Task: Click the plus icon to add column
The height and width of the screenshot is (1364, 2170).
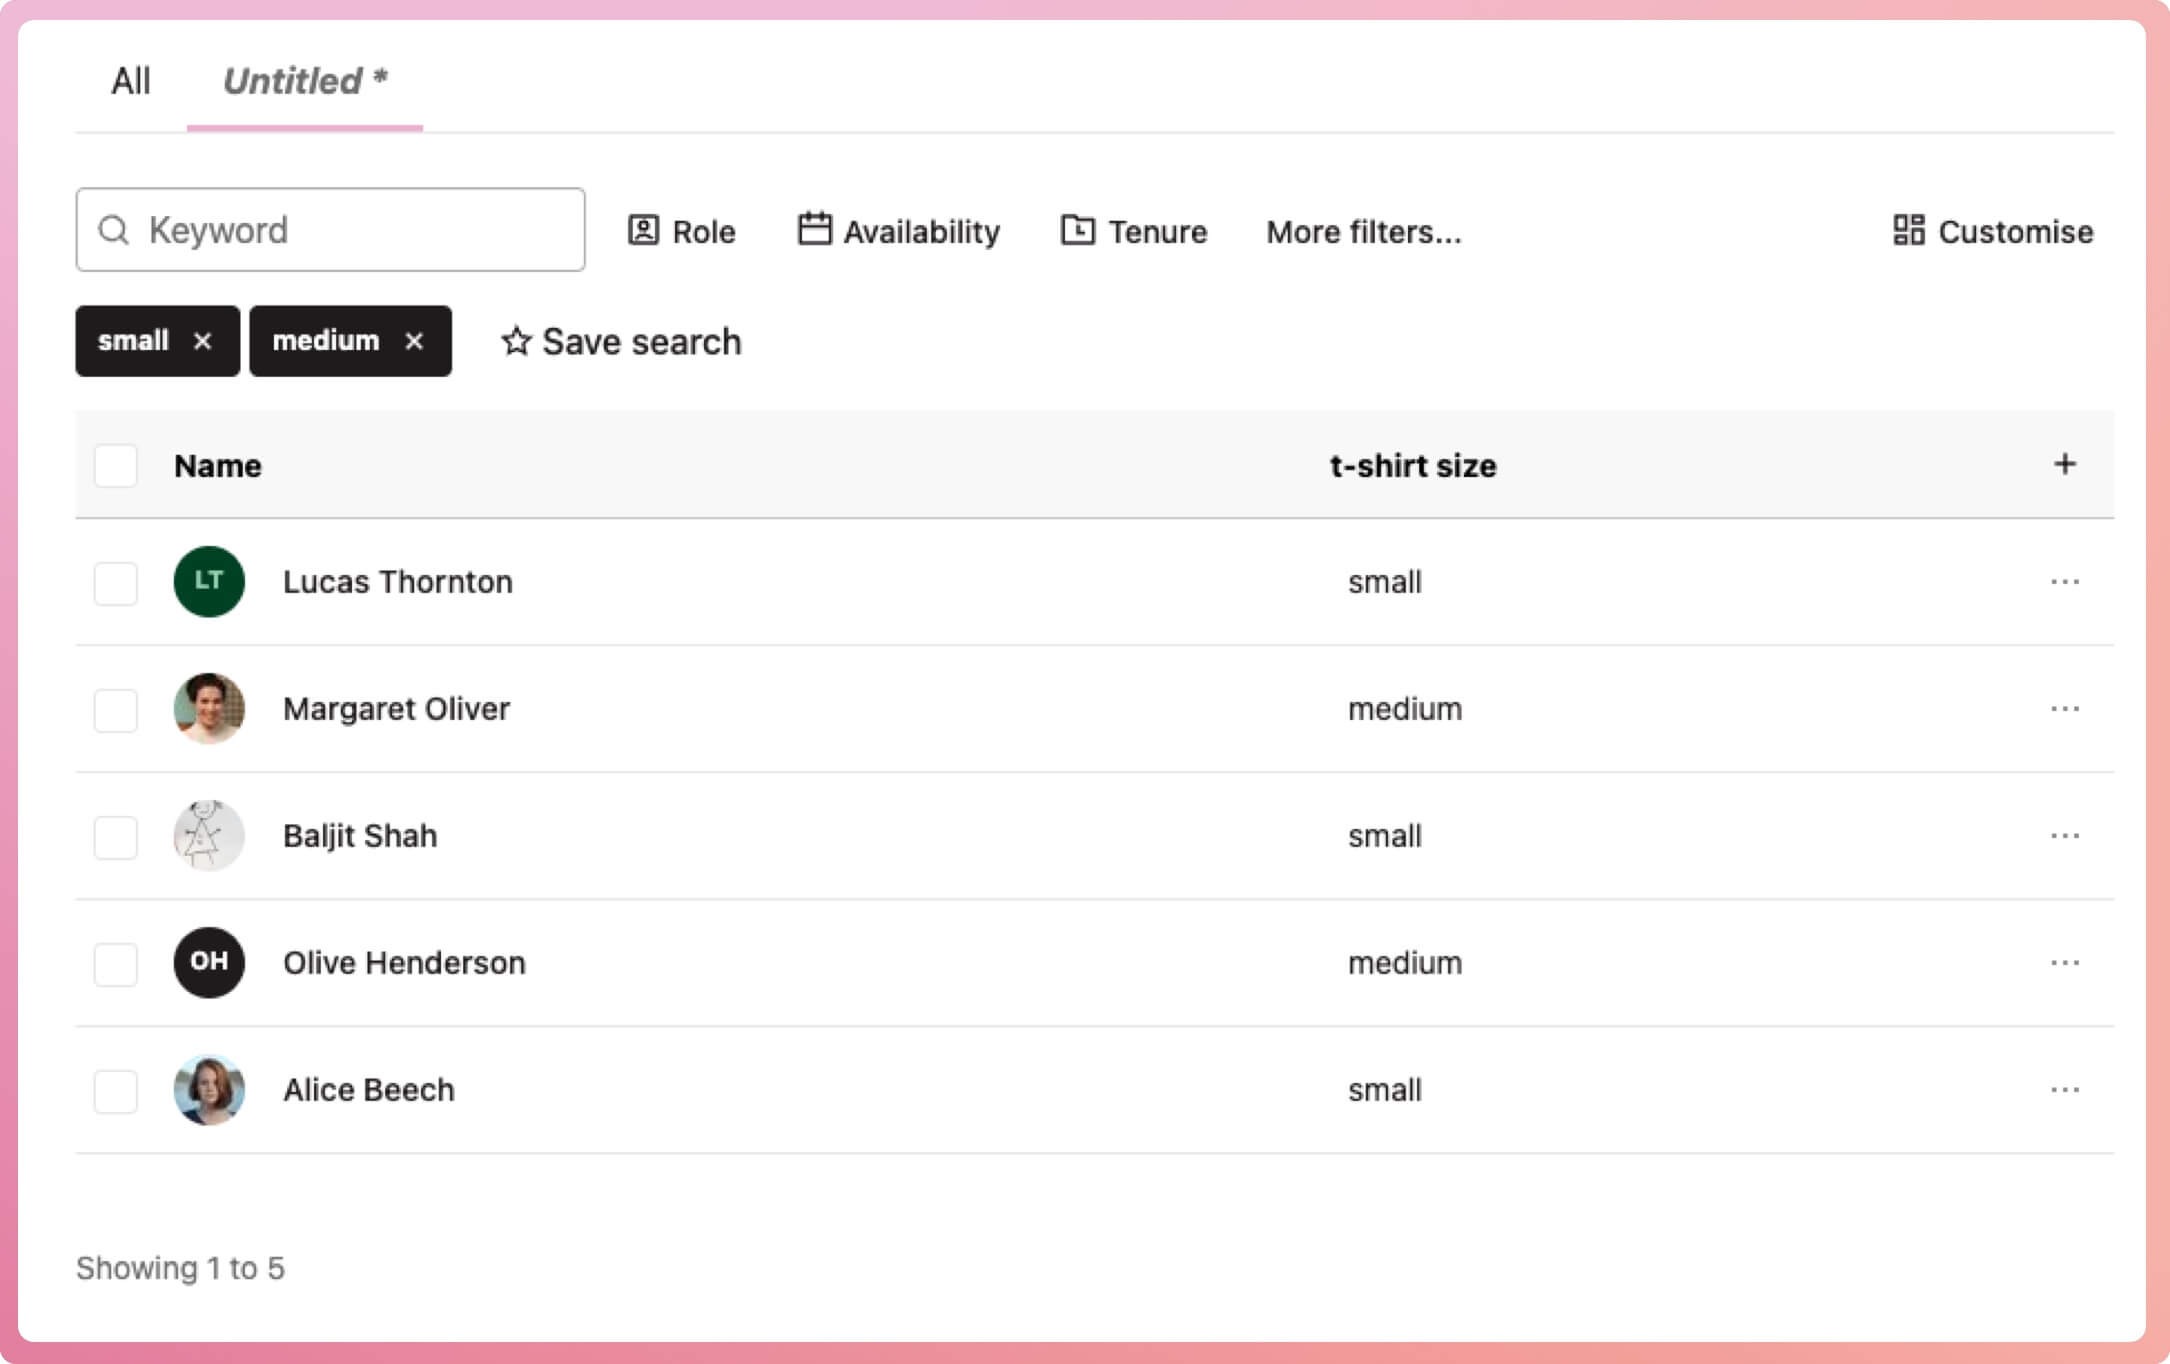Action: (2064, 464)
